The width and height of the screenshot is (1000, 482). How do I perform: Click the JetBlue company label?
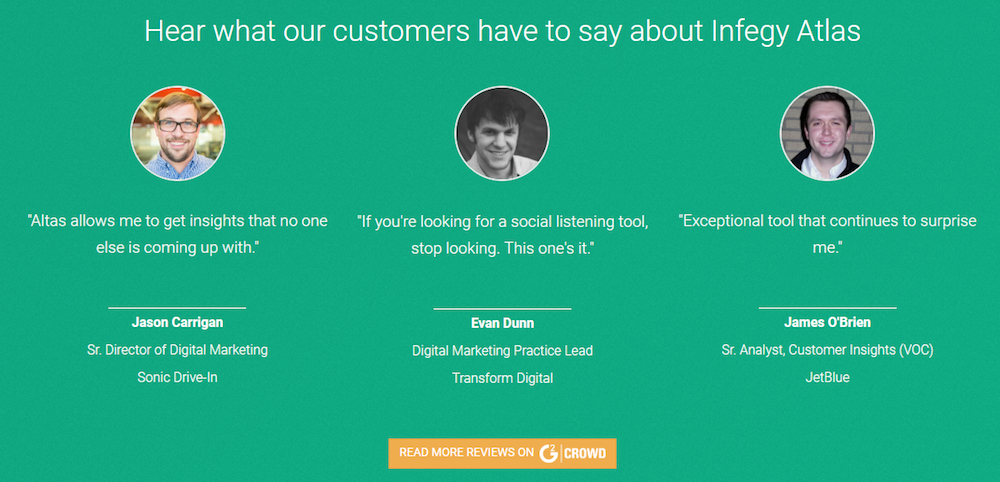(x=827, y=377)
